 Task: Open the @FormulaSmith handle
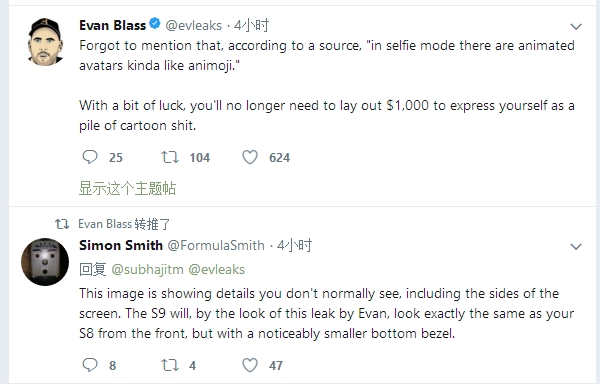click(216, 245)
